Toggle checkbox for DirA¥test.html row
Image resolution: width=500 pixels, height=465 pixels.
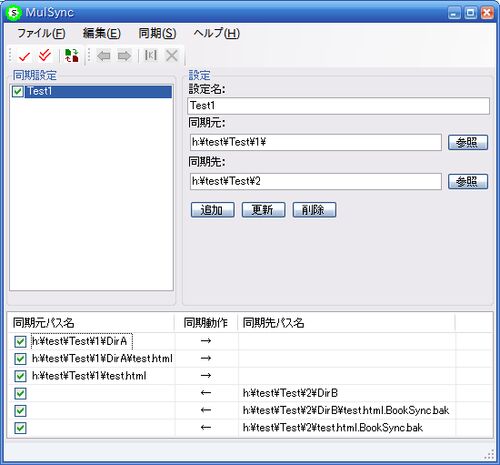click(x=20, y=359)
